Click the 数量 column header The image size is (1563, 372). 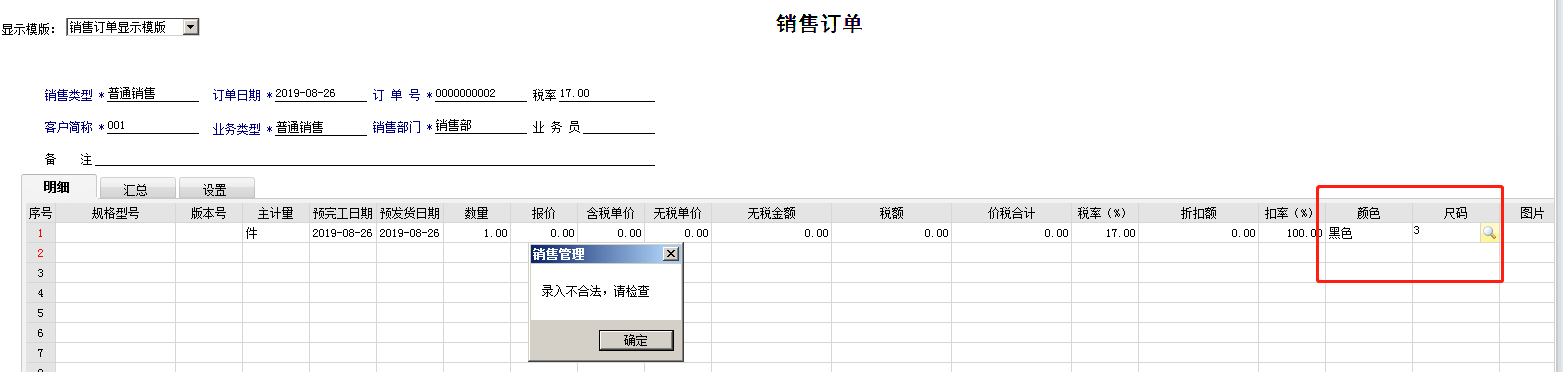pos(477,213)
